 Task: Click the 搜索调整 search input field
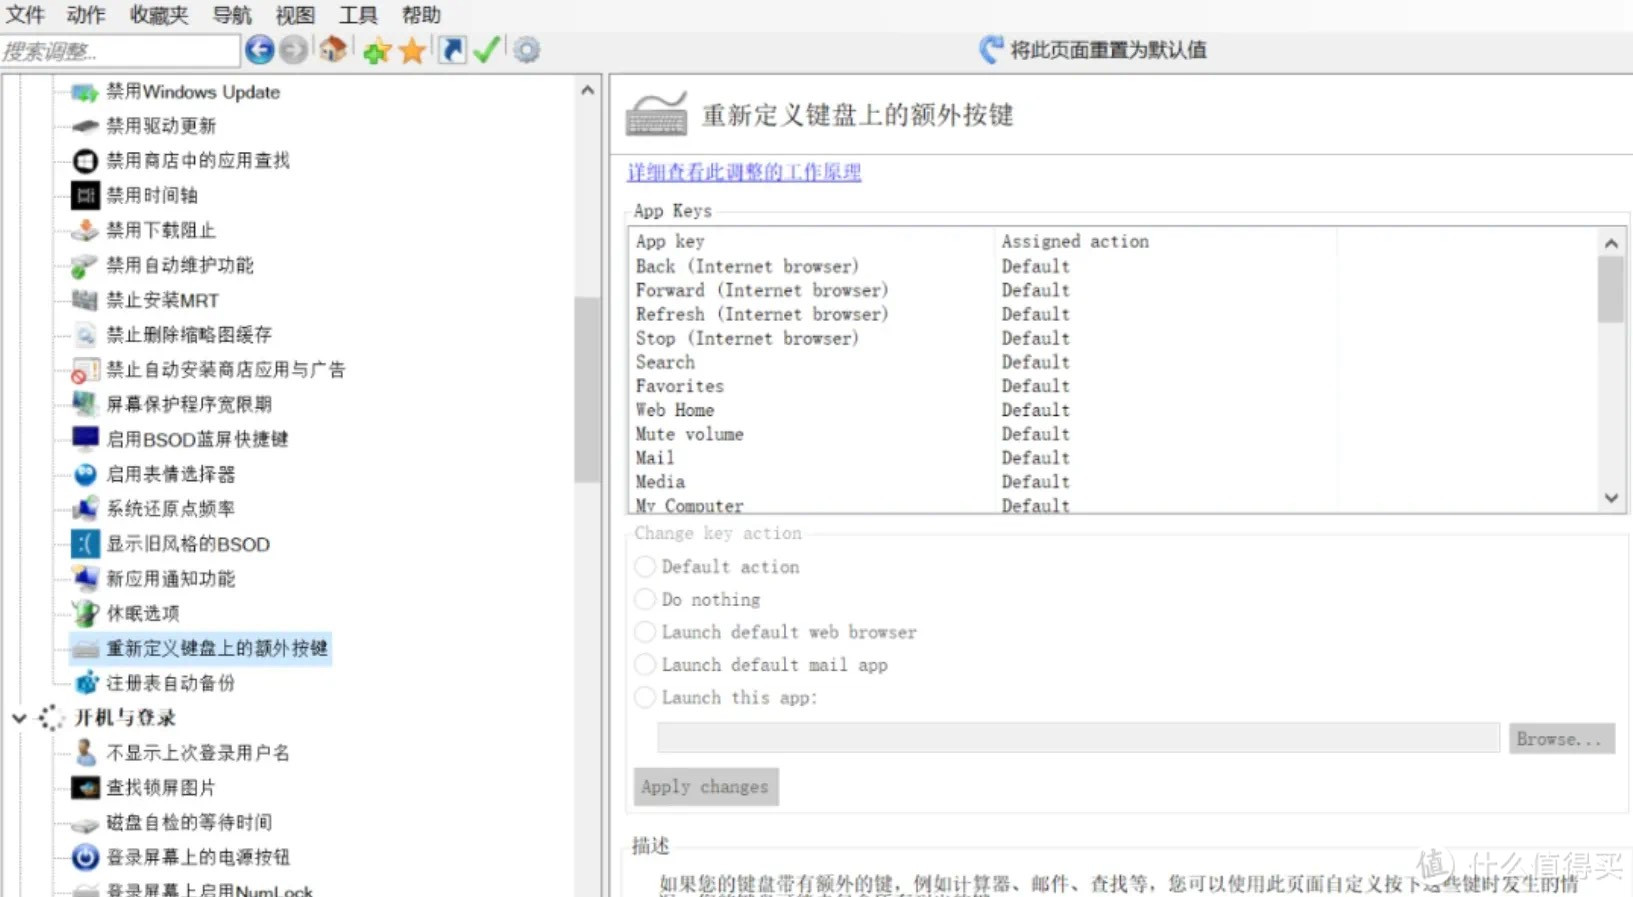120,50
